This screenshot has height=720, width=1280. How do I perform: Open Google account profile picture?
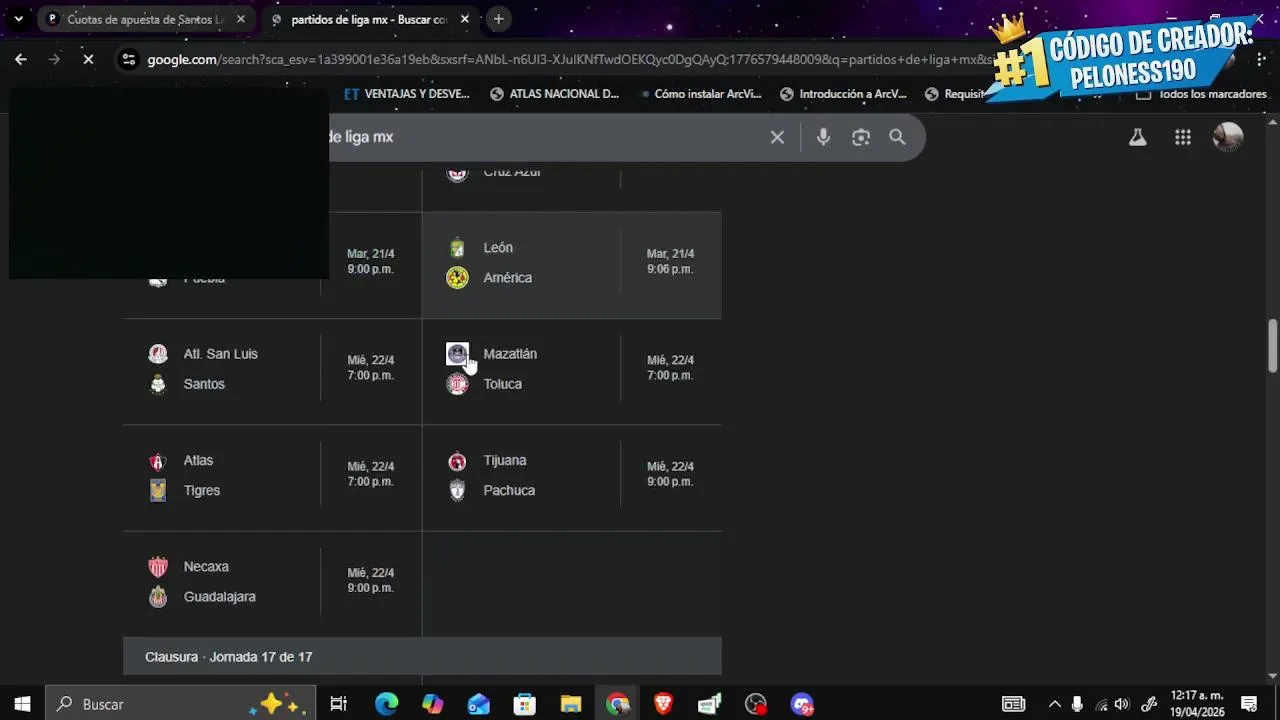pos(1228,137)
